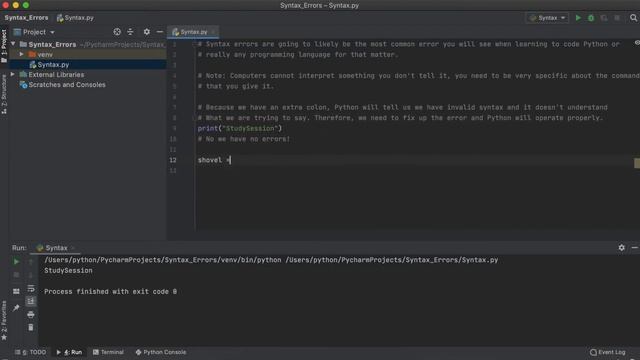Rerun Syntax from Run panel
This screenshot has width=640, height=360.
click(x=16, y=262)
